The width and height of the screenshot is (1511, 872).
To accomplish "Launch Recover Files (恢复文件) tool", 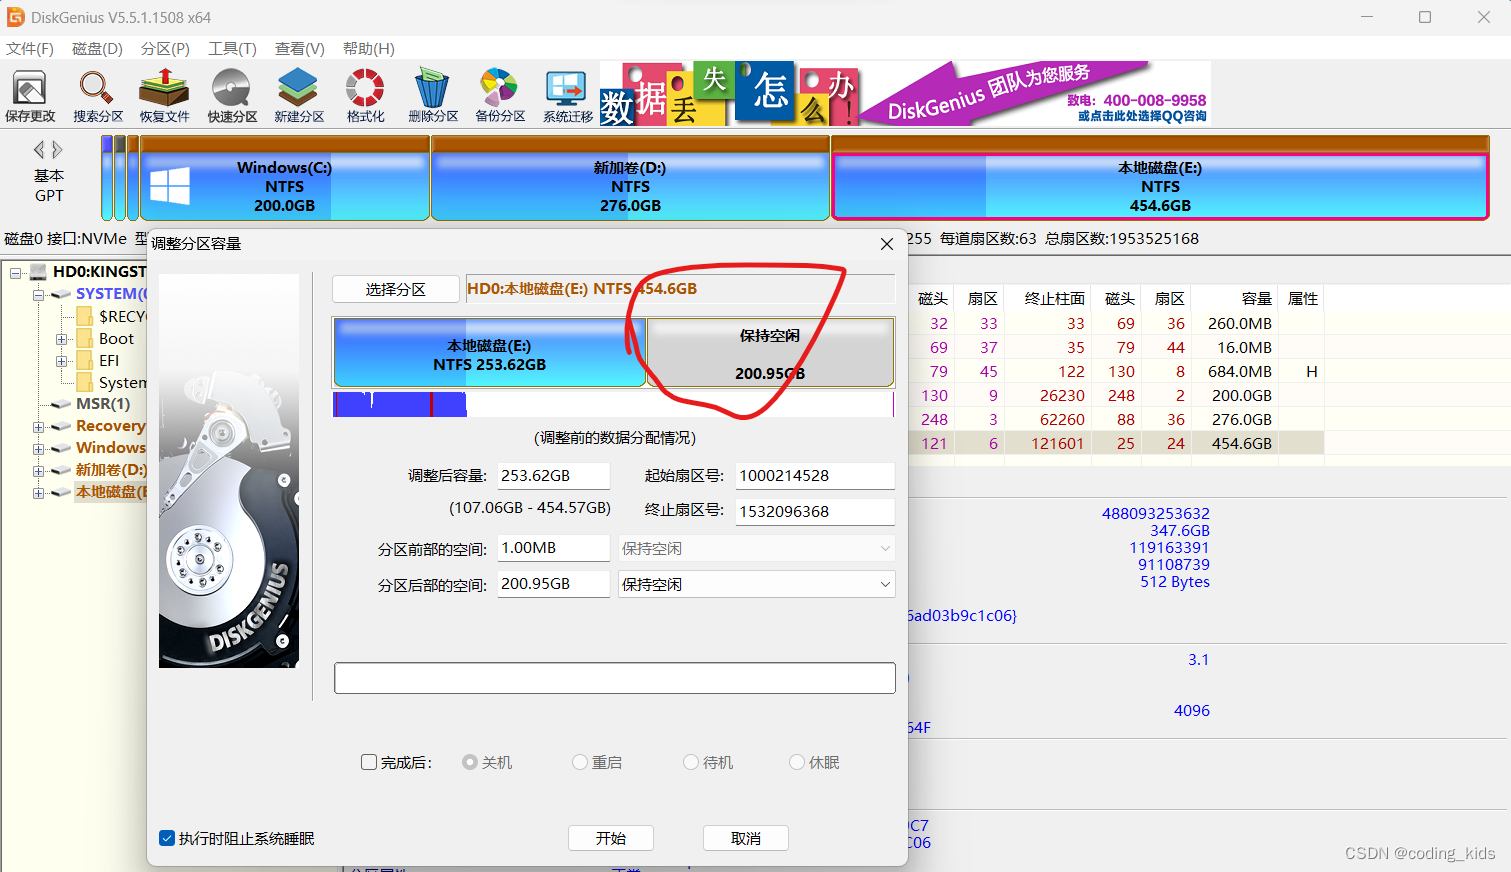I will point(164,96).
